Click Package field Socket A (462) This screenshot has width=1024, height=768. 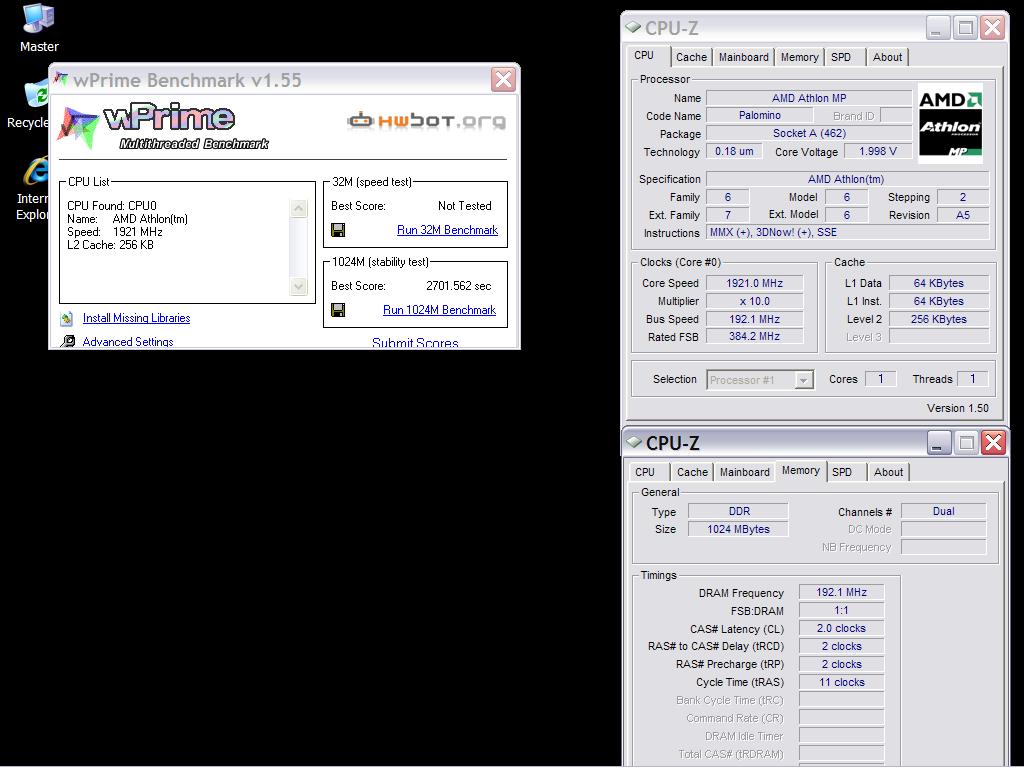click(808, 133)
